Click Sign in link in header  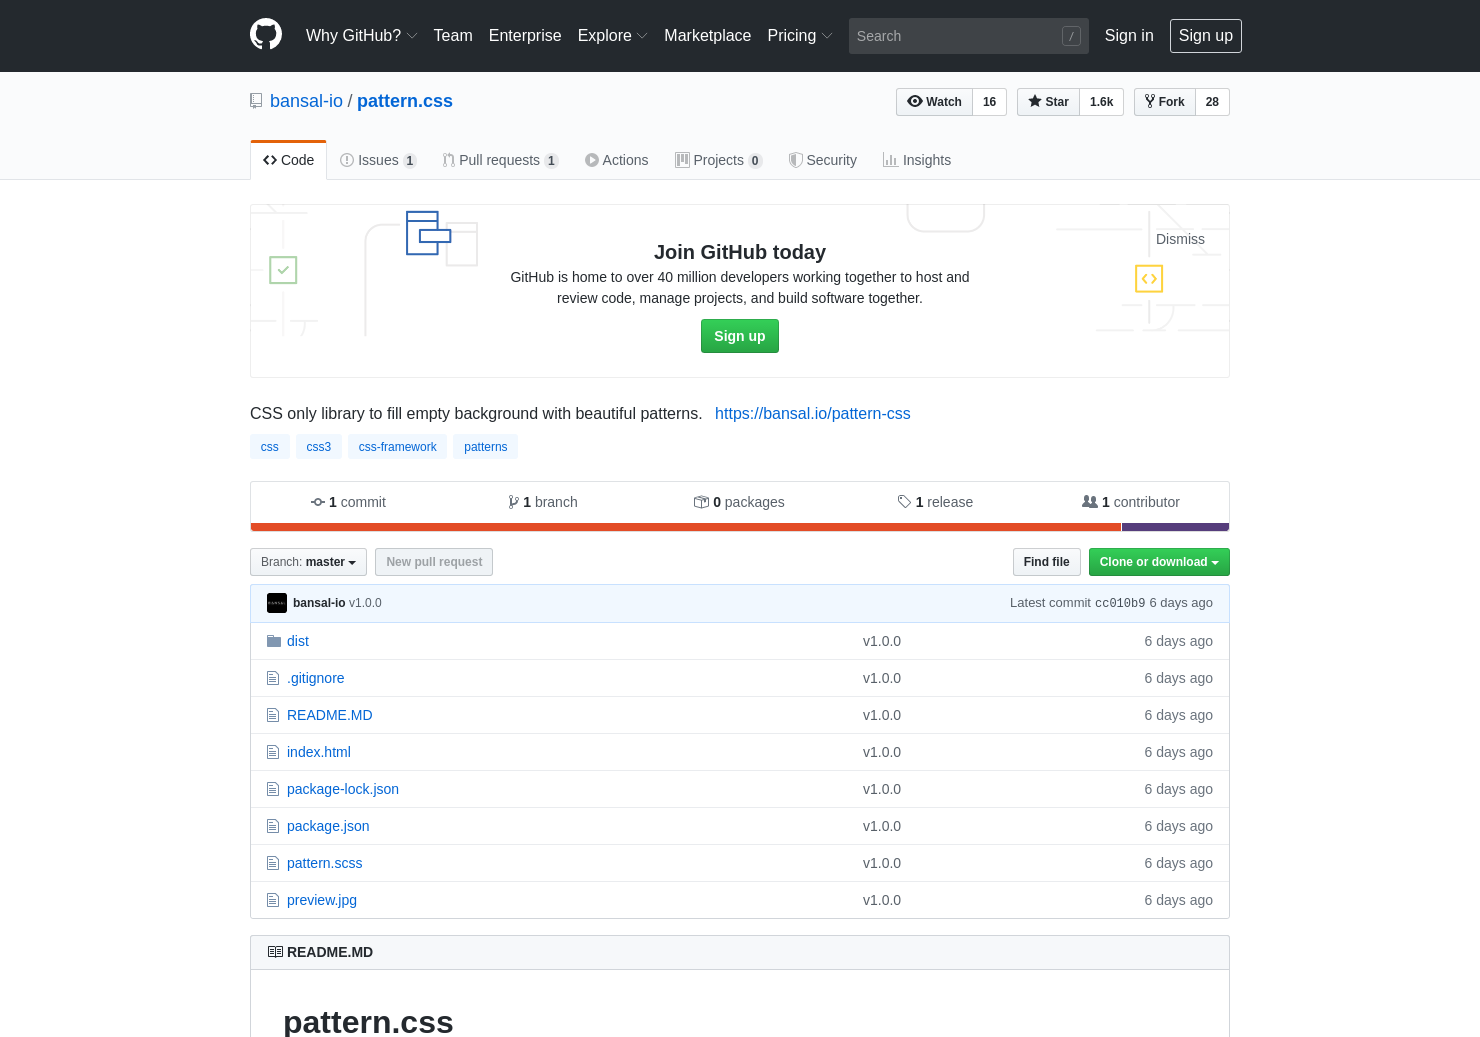pos(1129,35)
